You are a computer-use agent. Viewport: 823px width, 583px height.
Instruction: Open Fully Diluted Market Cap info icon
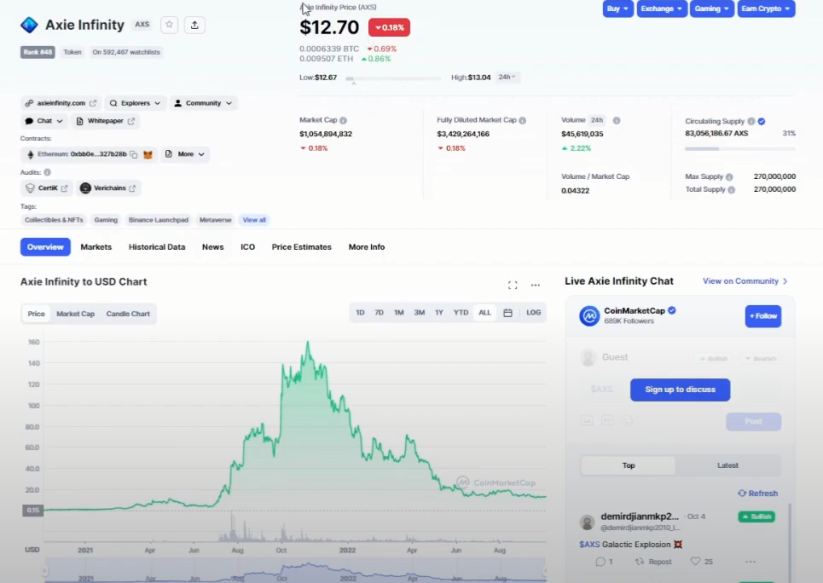pyautogui.click(x=522, y=120)
